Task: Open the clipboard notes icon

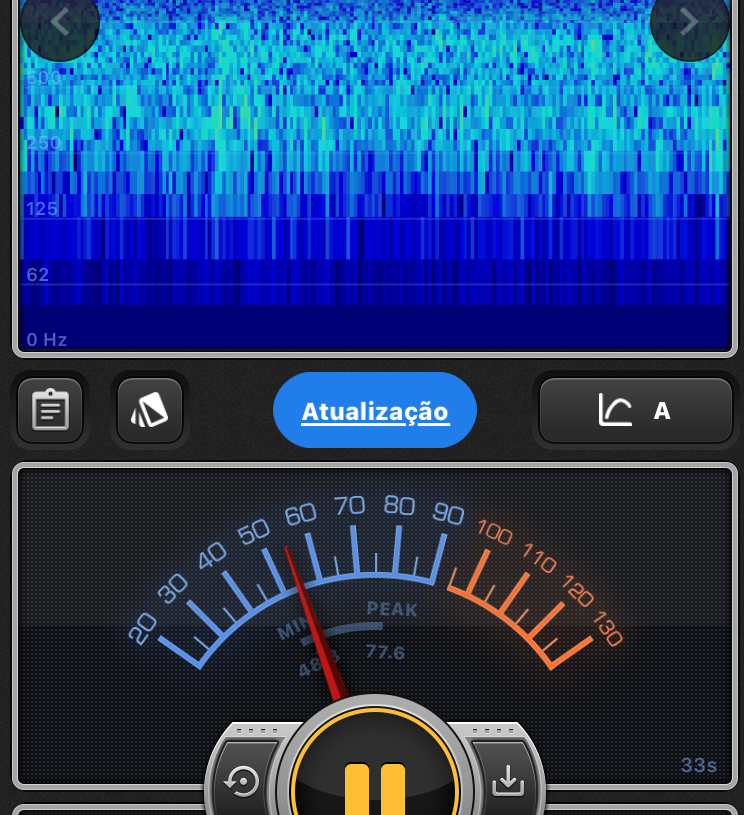Action: point(50,410)
